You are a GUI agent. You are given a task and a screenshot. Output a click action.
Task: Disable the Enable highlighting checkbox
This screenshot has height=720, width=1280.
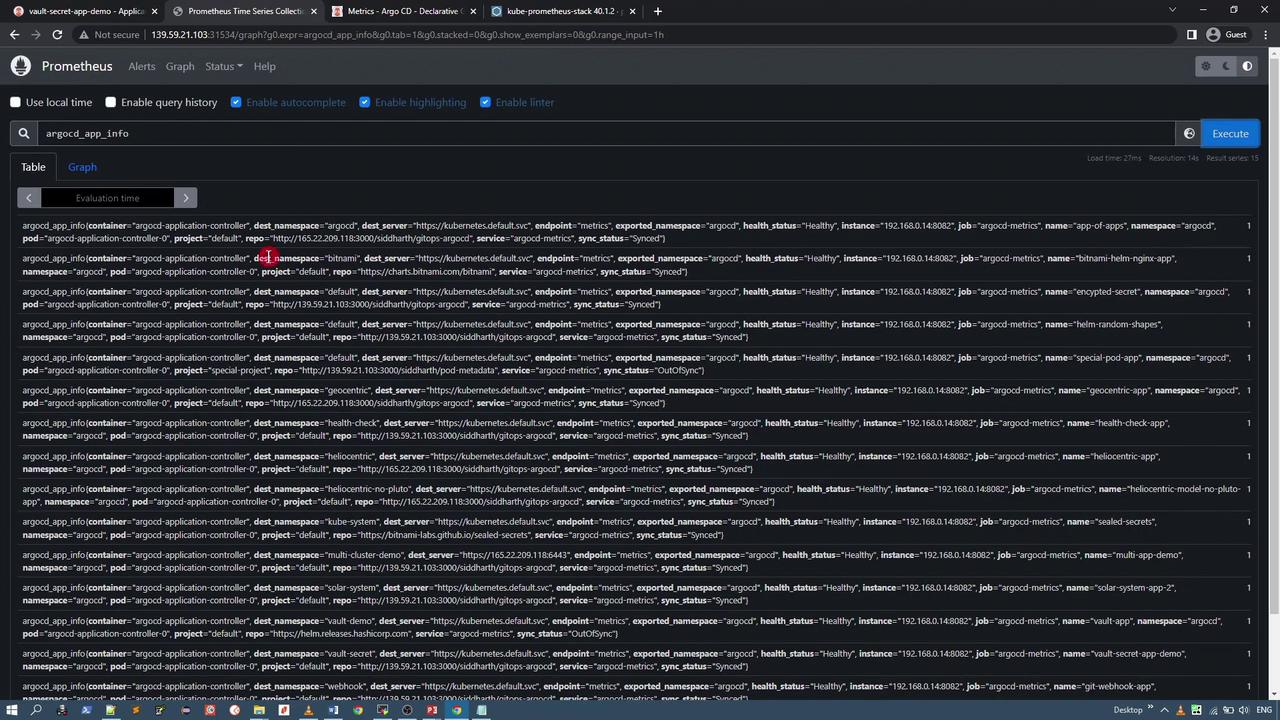point(365,102)
